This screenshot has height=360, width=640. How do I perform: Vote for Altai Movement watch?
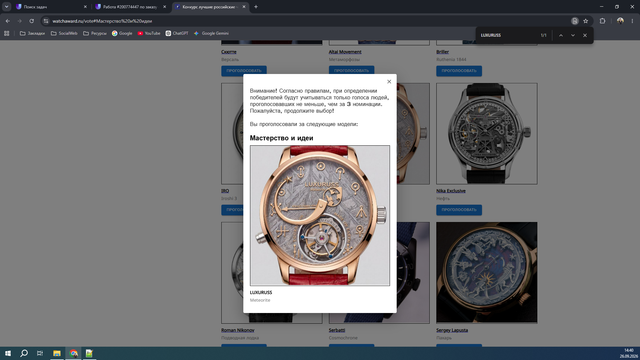pos(351,71)
